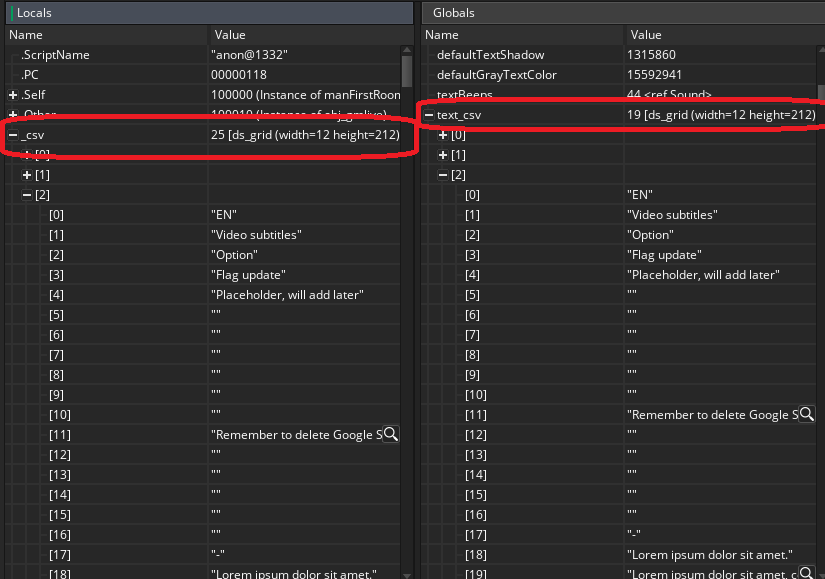Select "Option" value in Globals
Image resolution: width=825 pixels, height=579 pixels.
(x=651, y=235)
